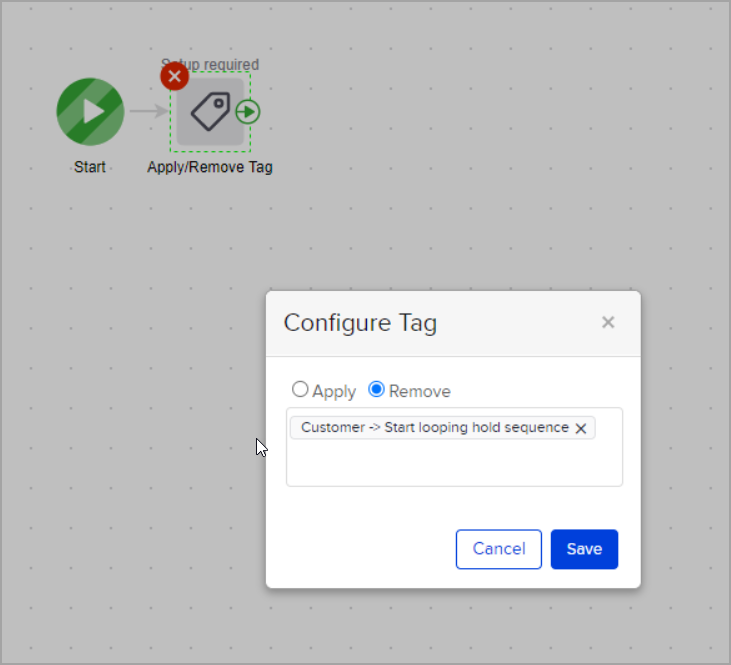The height and width of the screenshot is (665, 731).
Task: Select the Remove radio button
Action: pos(377,390)
